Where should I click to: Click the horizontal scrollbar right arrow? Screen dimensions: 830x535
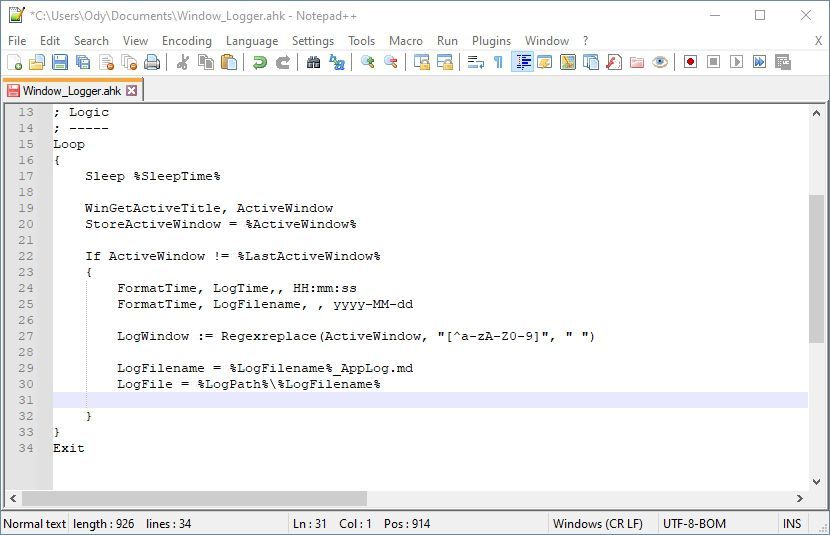800,498
